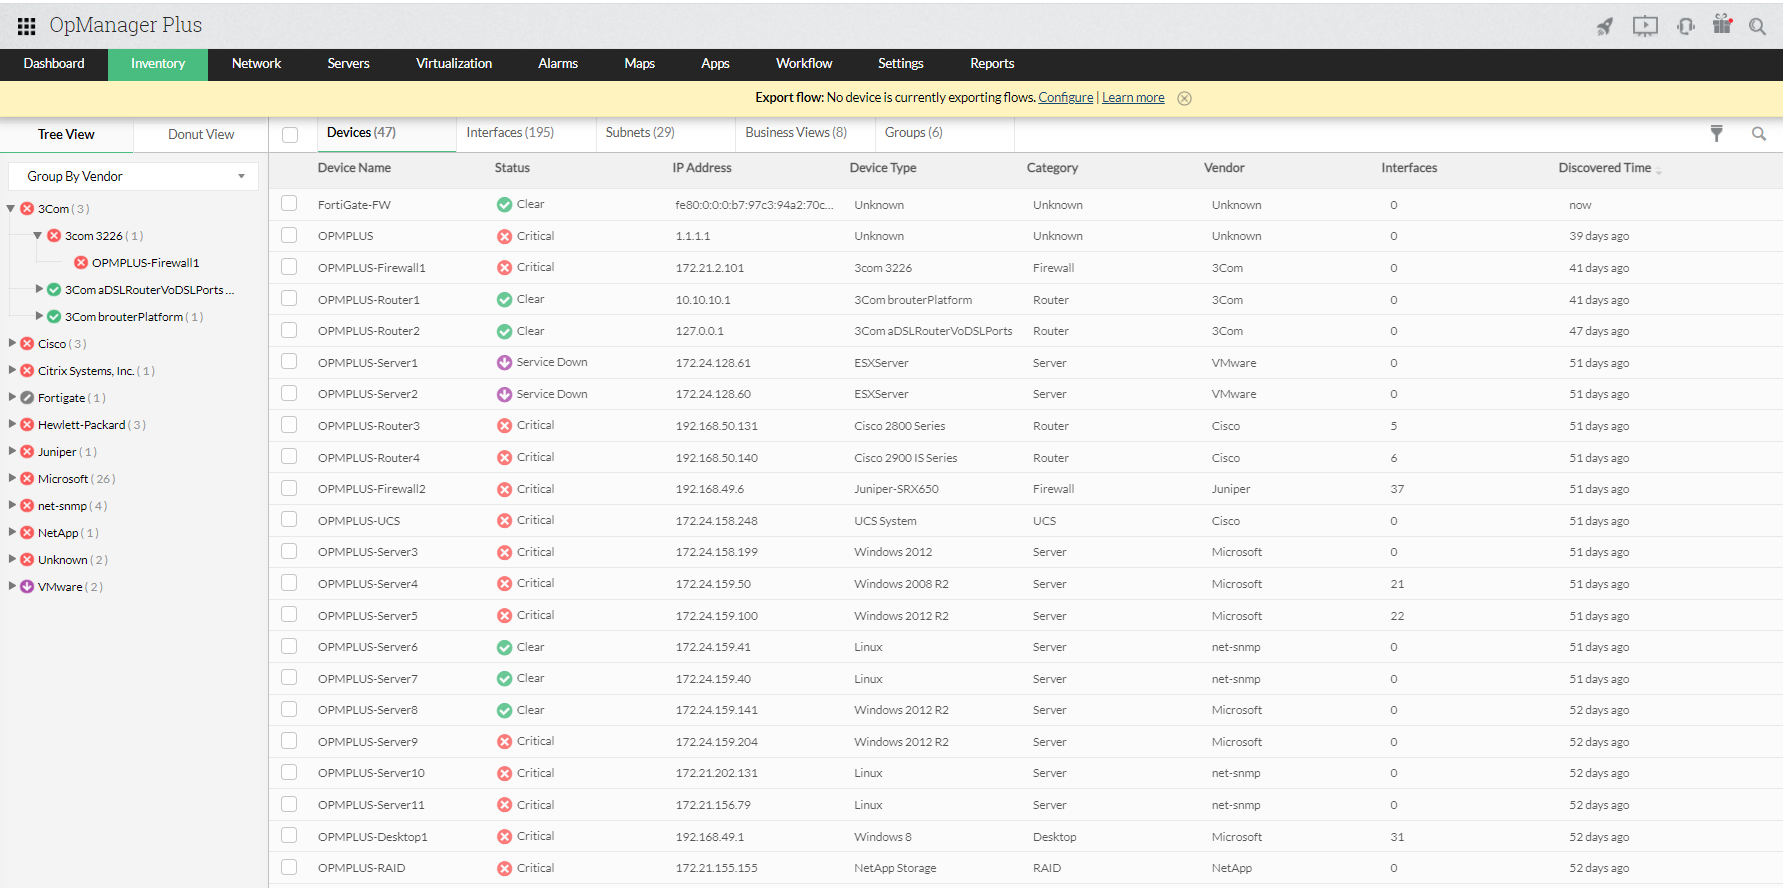The width and height of the screenshot is (1783, 888).
Task: Open the presentation screen icon in header
Action: [x=1645, y=26]
